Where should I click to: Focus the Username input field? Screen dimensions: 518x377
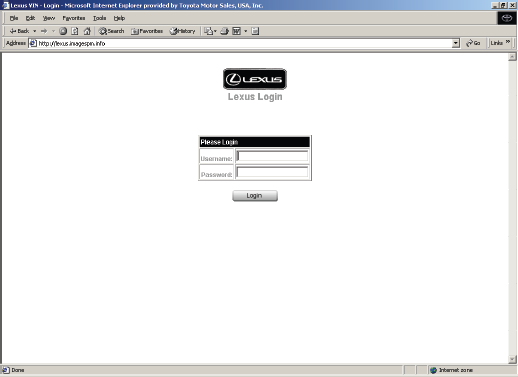[272, 156]
